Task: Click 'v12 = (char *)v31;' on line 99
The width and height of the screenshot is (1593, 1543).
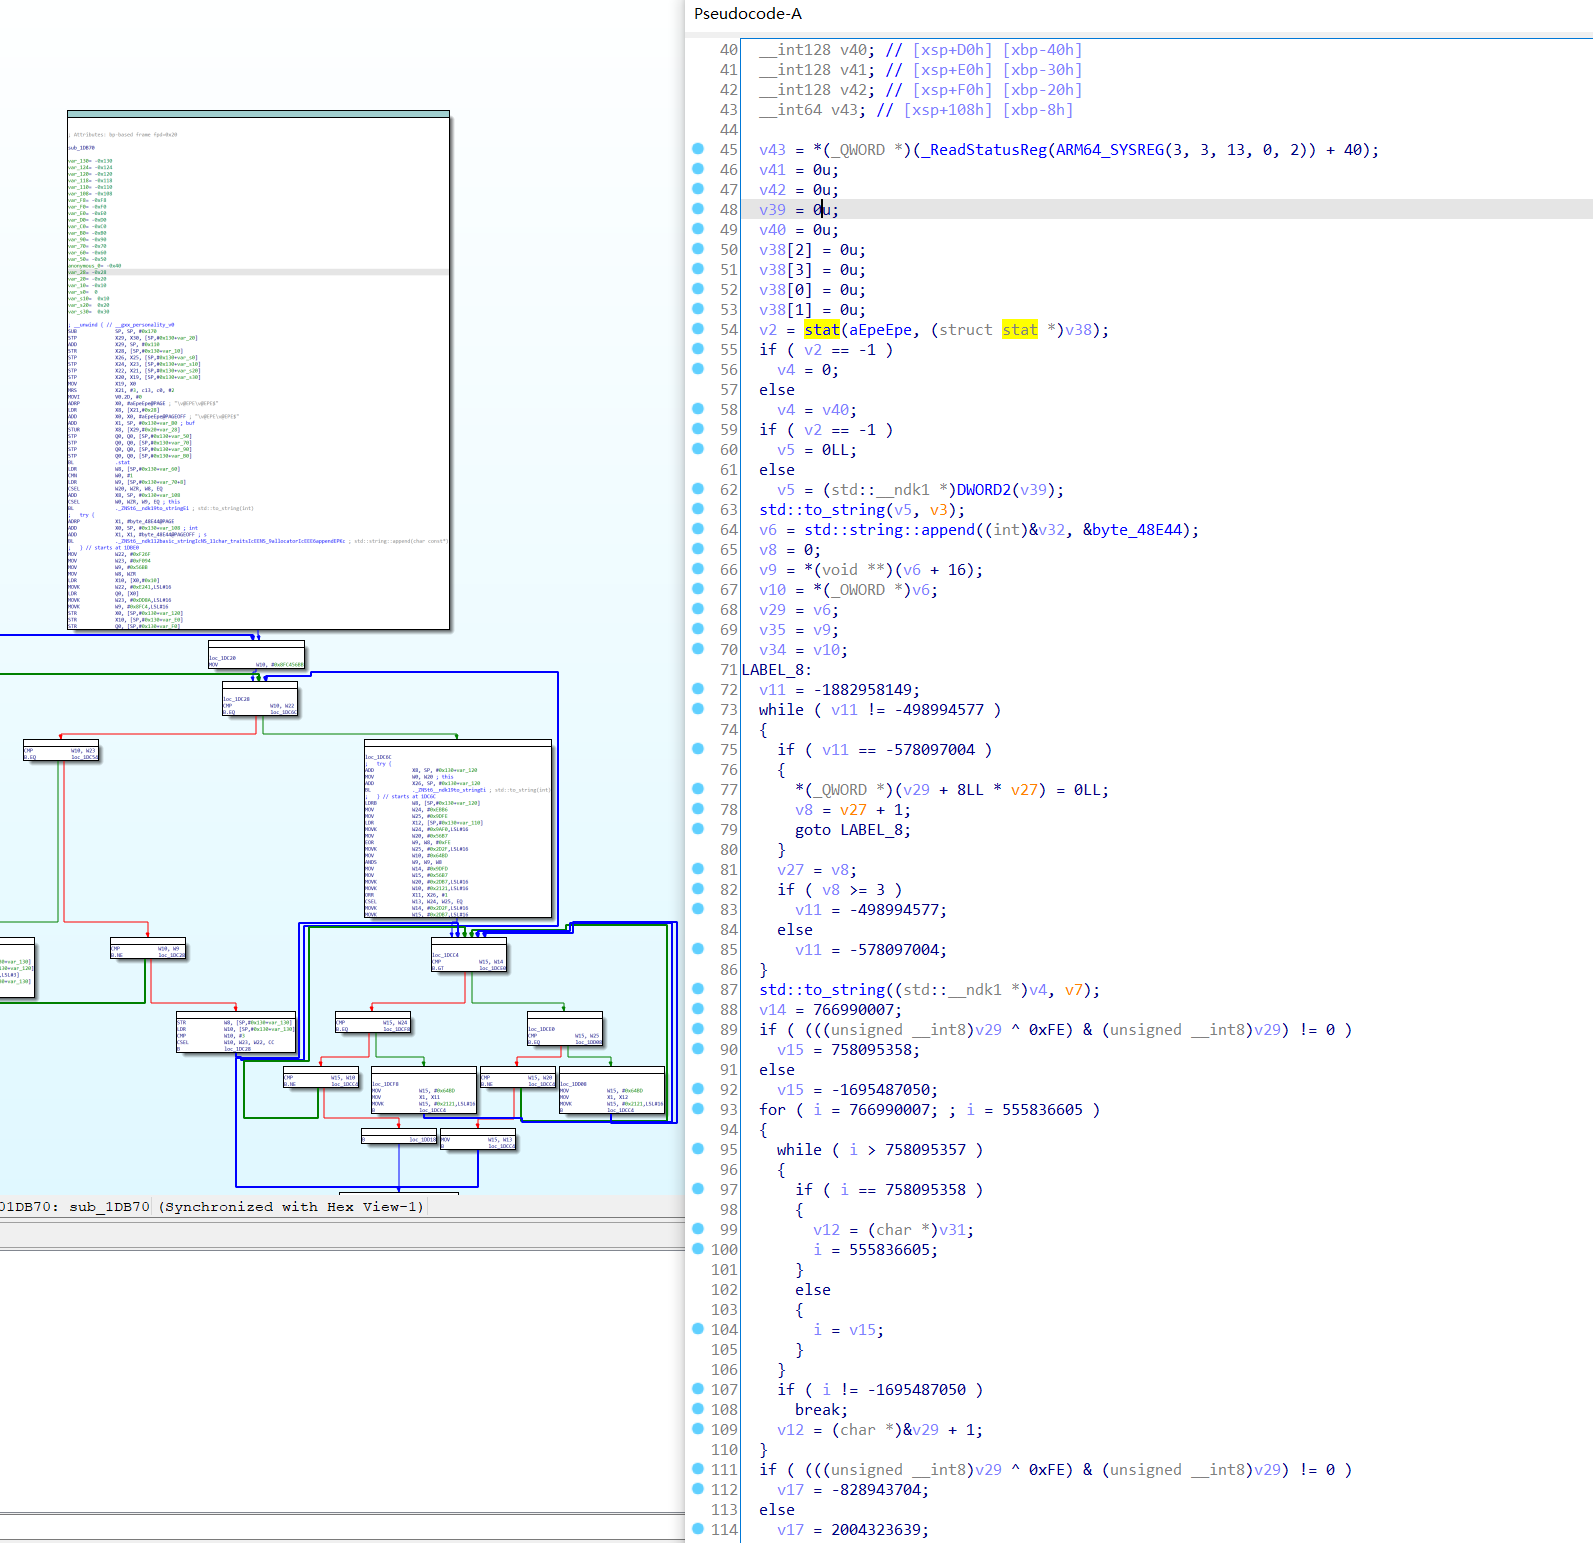Action: point(893,1230)
